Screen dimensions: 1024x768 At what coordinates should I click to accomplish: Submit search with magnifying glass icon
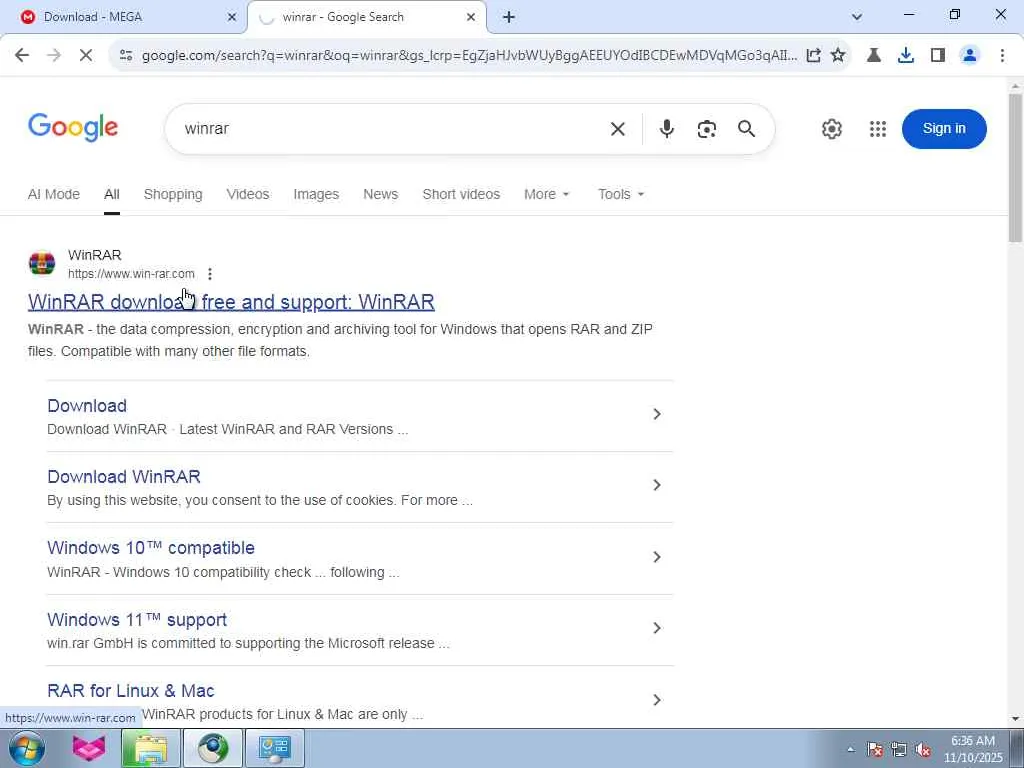[x=746, y=129]
